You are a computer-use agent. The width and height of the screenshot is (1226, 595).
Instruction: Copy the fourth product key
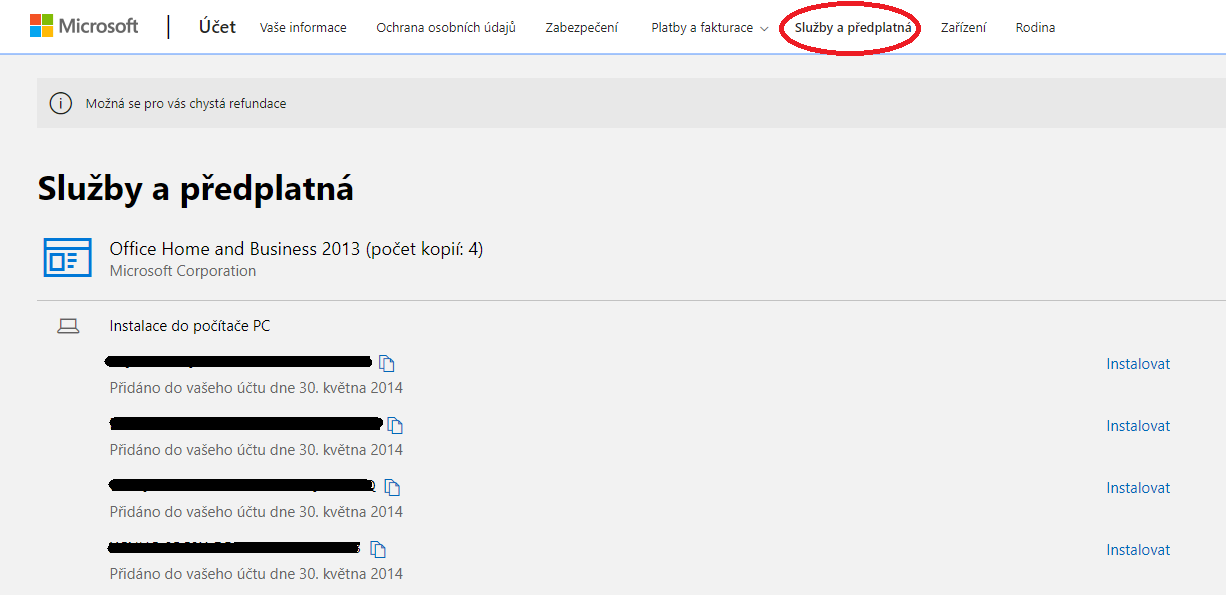click(x=378, y=550)
